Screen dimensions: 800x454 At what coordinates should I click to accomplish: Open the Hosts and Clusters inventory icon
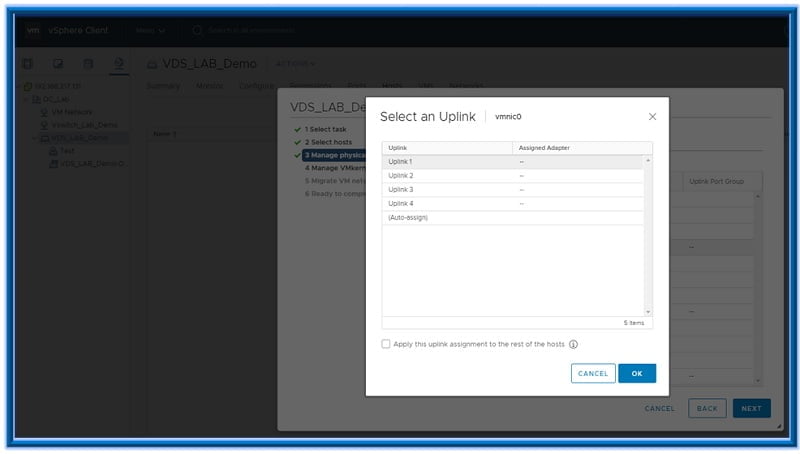coord(28,64)
